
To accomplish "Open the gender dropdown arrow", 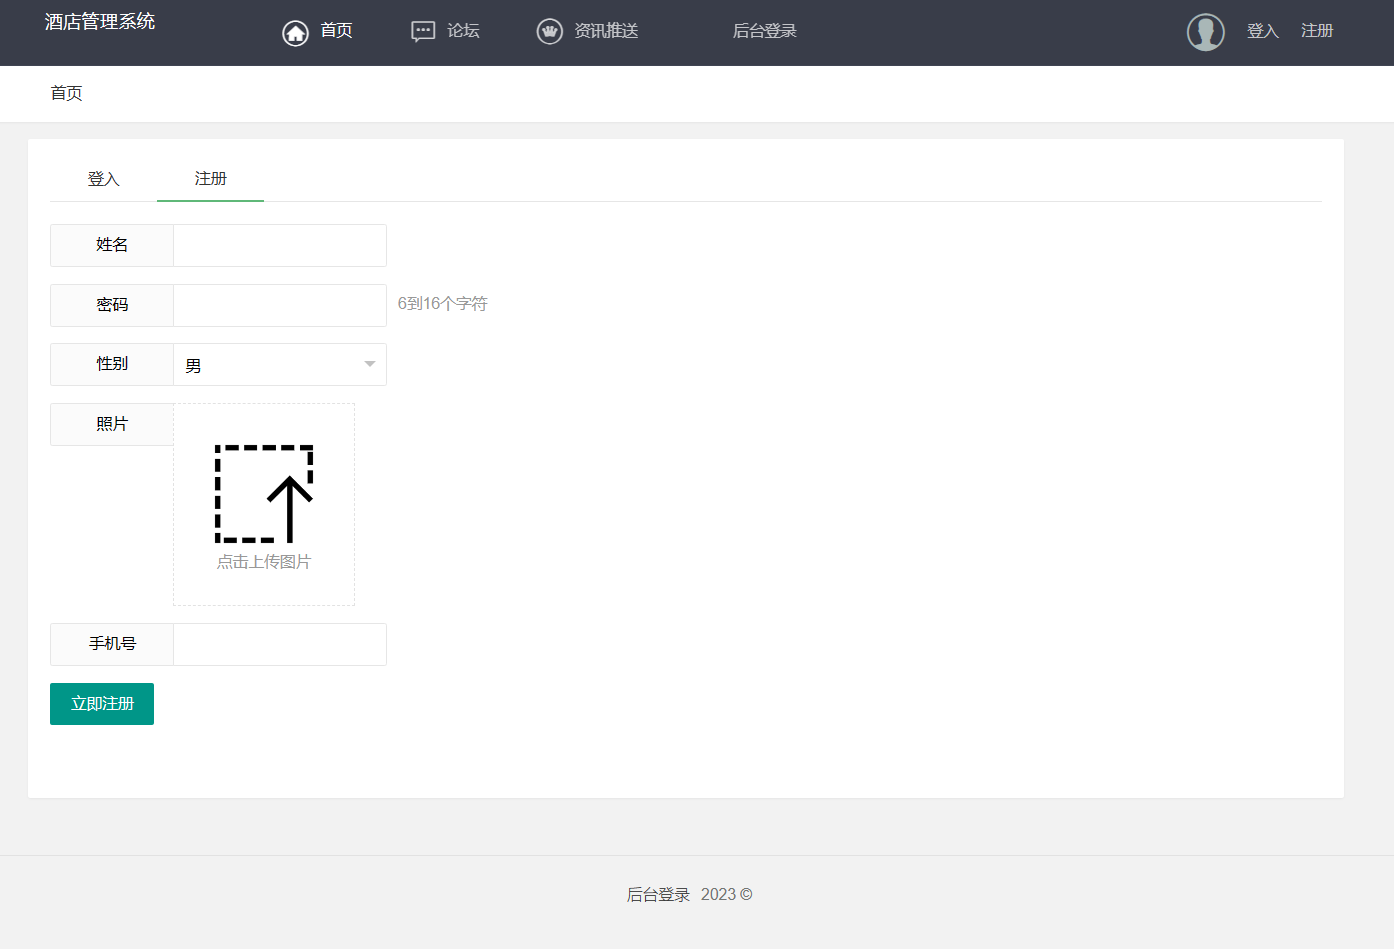I will 369,364.
